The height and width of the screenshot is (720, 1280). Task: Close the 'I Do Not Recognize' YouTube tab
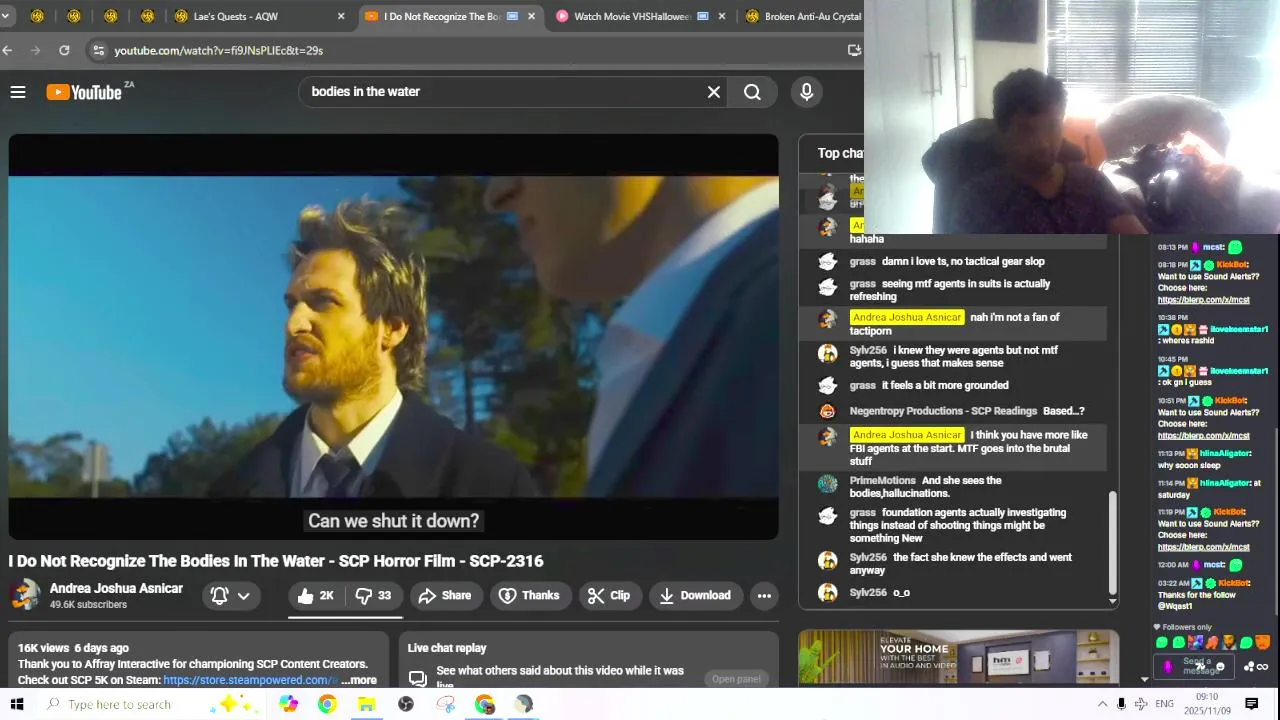click(x=531, y=16)
